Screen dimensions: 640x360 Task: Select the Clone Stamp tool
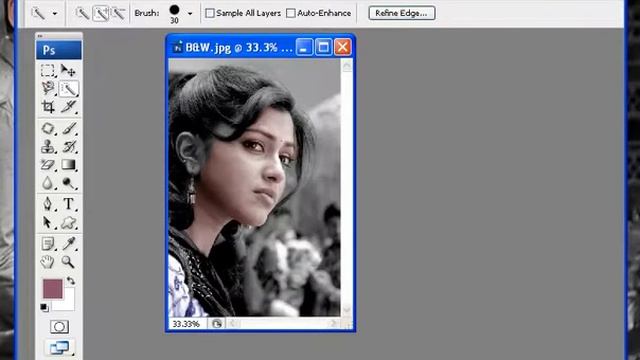[x=48, y=147]
